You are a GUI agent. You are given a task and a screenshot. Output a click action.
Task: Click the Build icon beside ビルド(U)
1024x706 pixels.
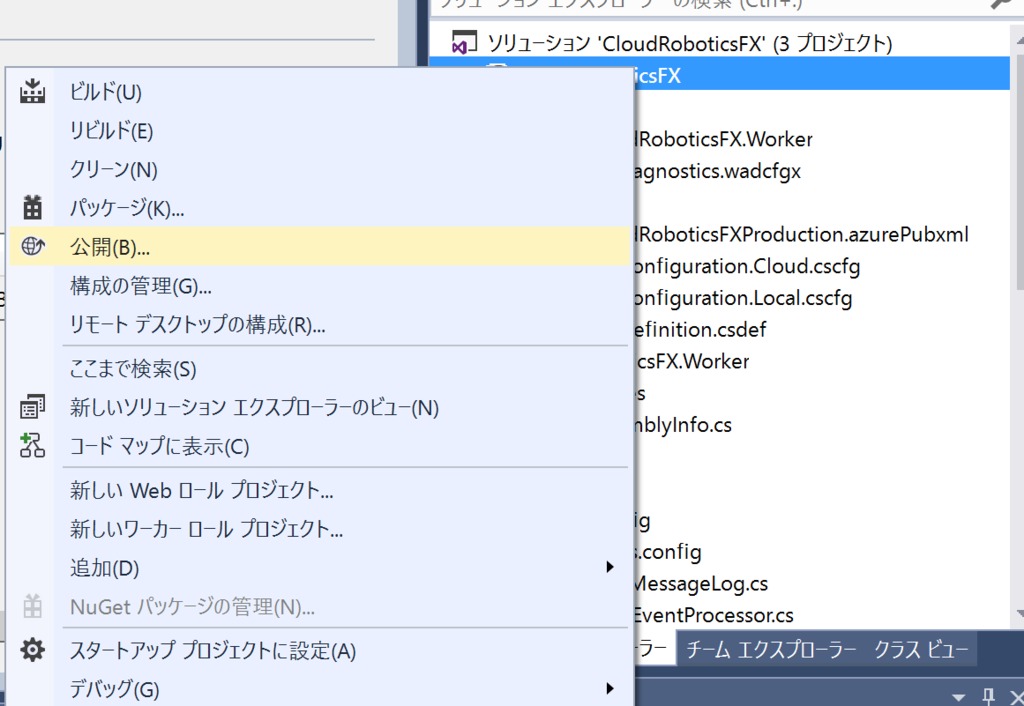click(x=32, y=91)
